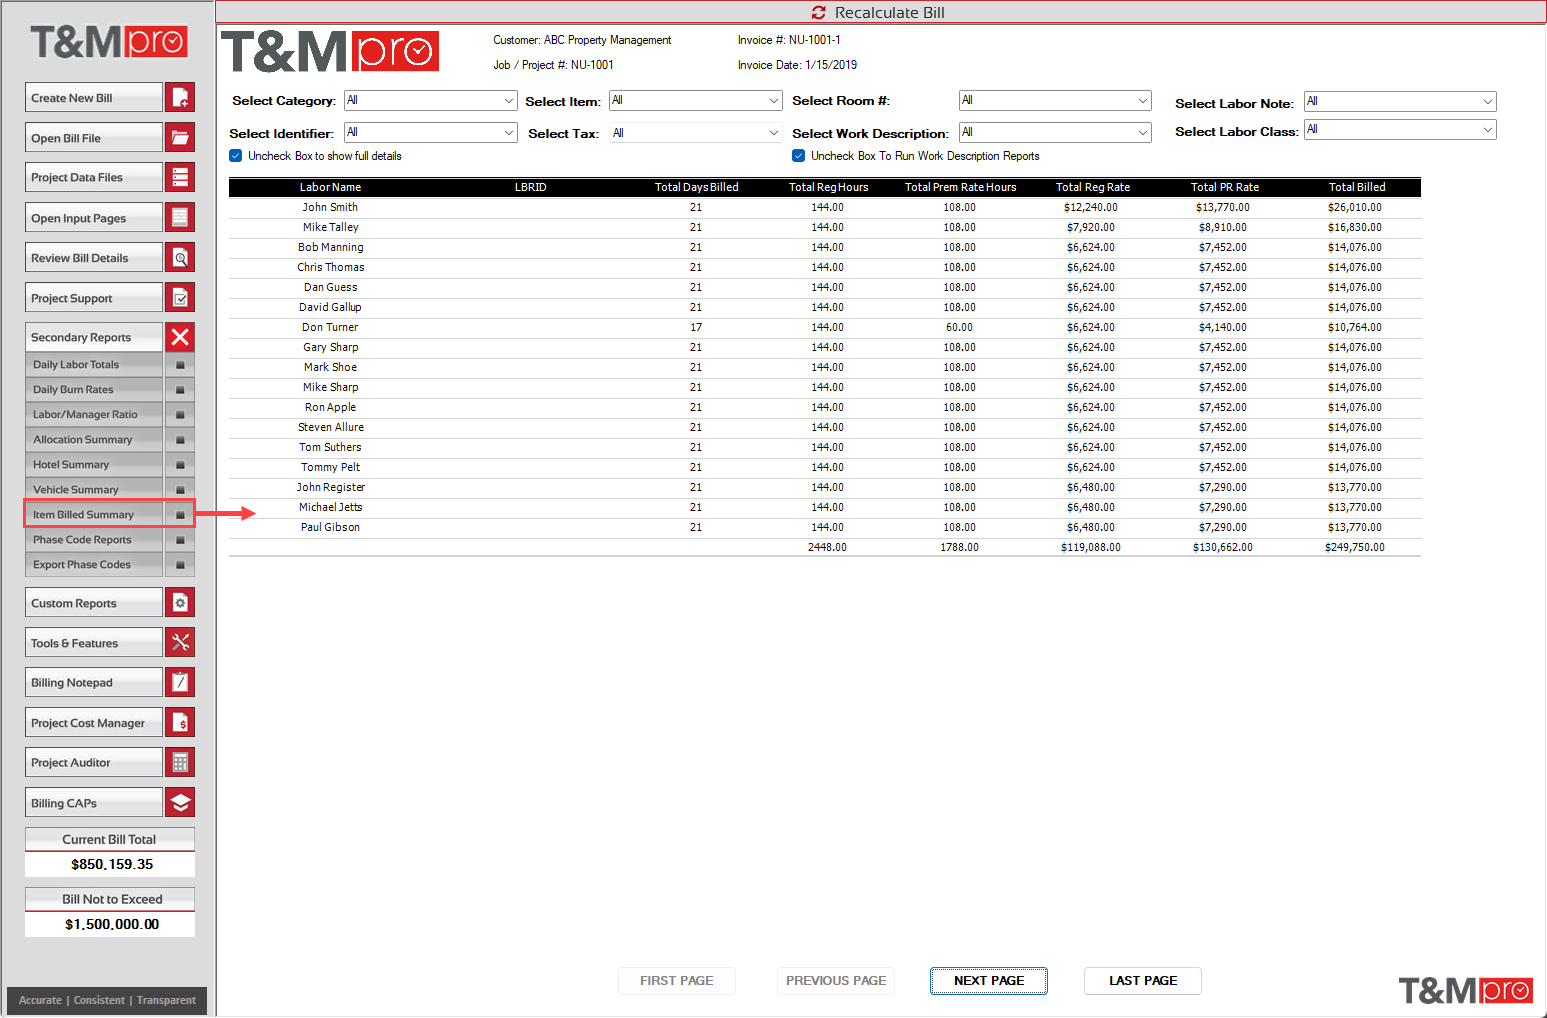This screenshot has width=1547, height=1018.
Task: Click the Bill Not to Exceed value
Action: point(110,924)
